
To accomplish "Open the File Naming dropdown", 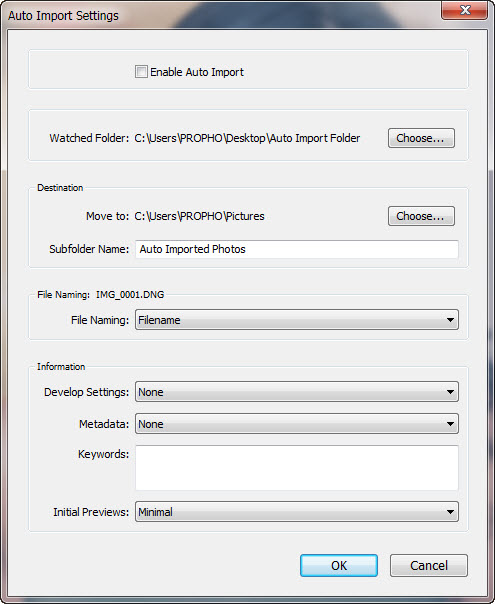I will 297,320.
